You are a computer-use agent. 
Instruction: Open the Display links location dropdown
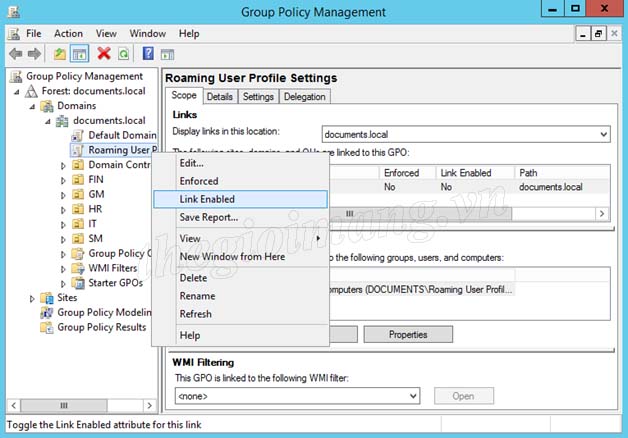[604, 135]
